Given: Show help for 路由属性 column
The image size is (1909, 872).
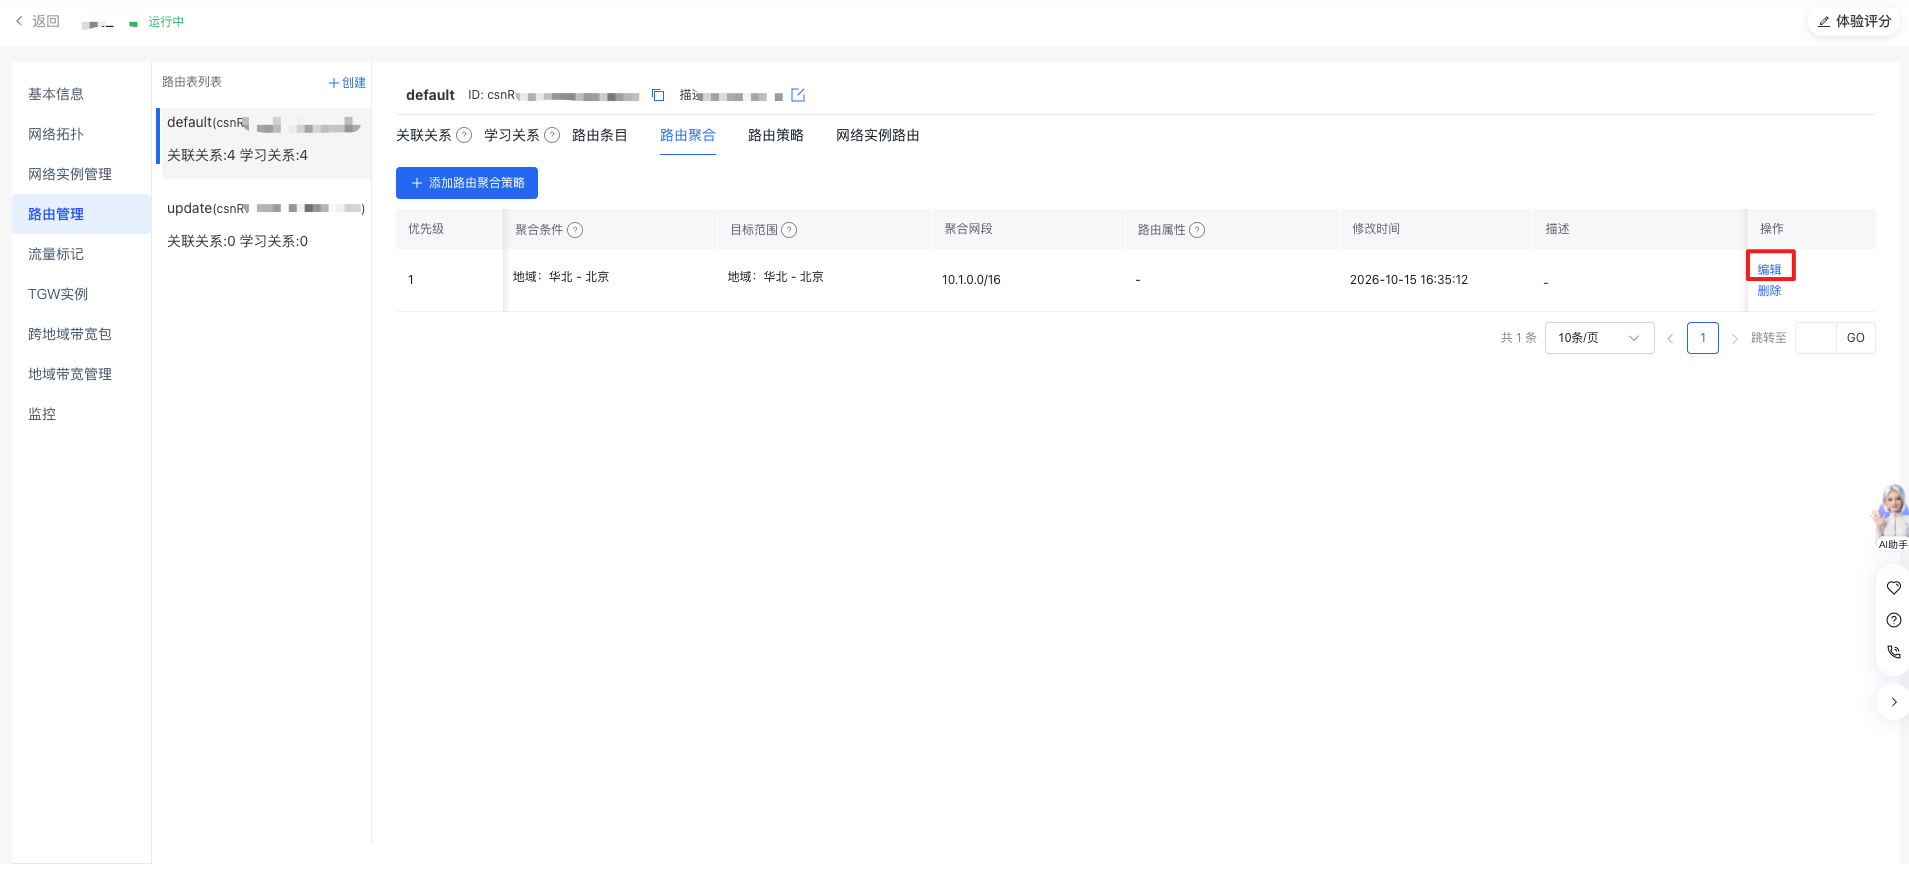Looking at the screenshot, I should click(1197, 230).
